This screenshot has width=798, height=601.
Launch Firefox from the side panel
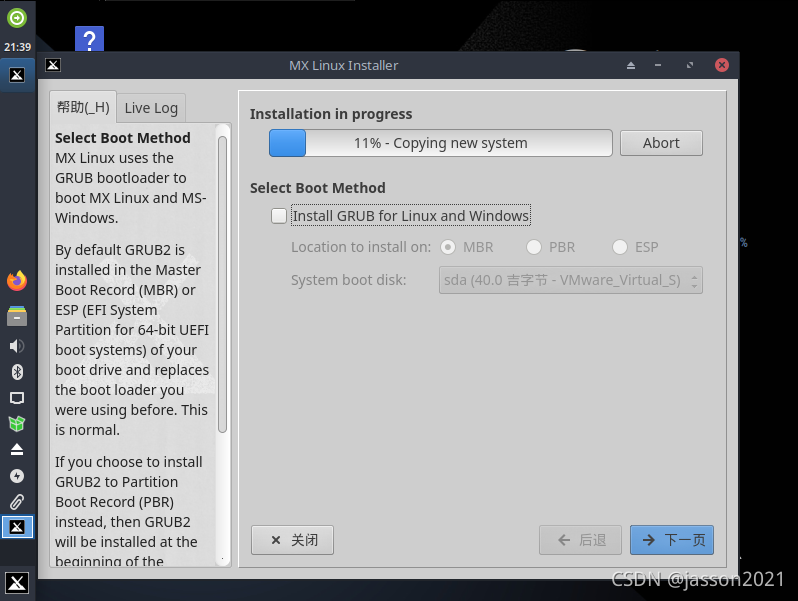point(17,280)
